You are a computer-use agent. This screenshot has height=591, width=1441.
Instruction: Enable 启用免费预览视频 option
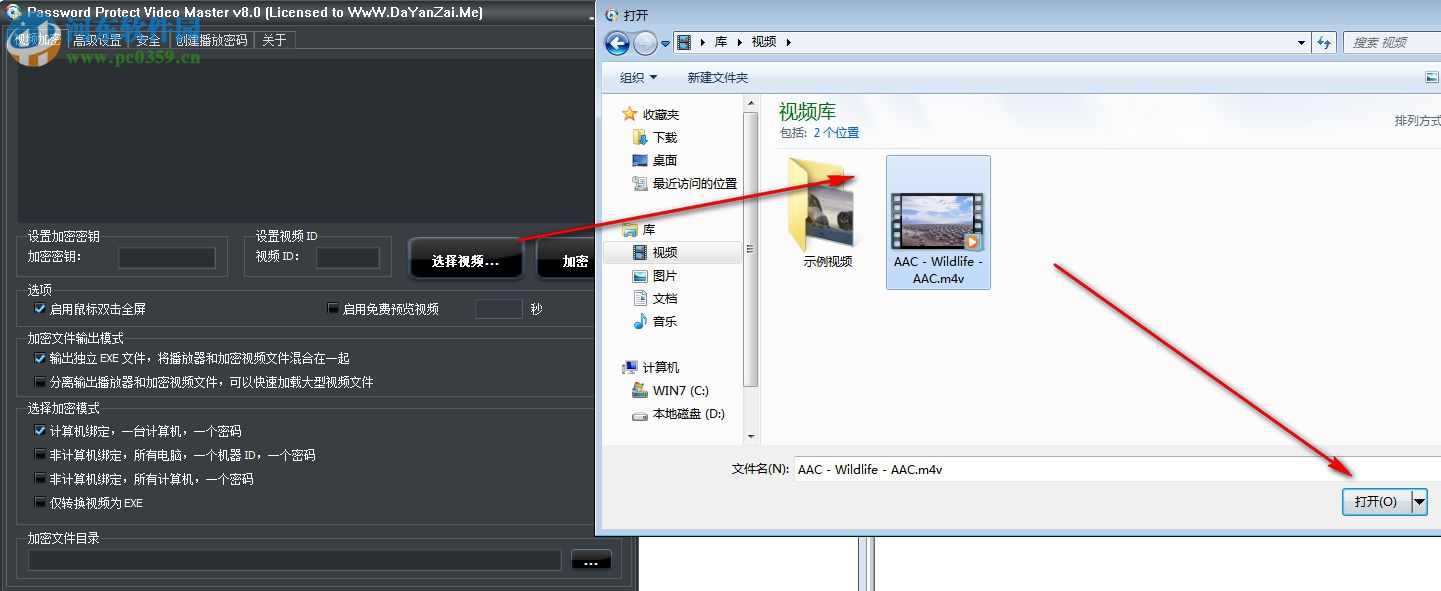[331, 308]
